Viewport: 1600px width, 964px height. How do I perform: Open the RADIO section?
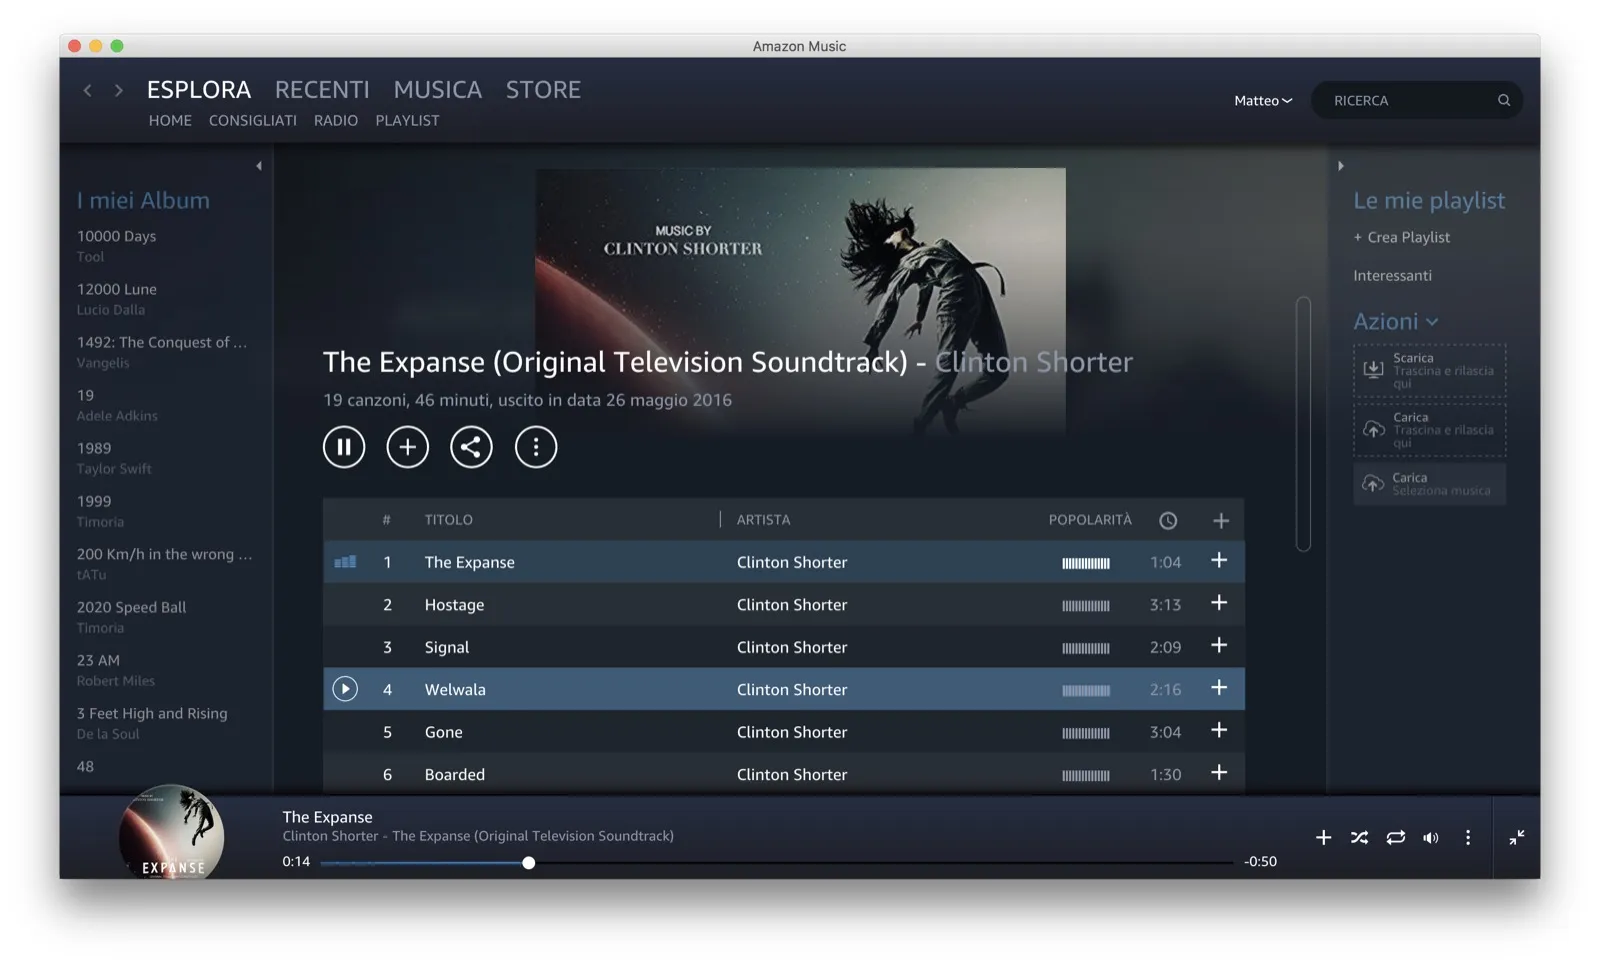point(336,120)
